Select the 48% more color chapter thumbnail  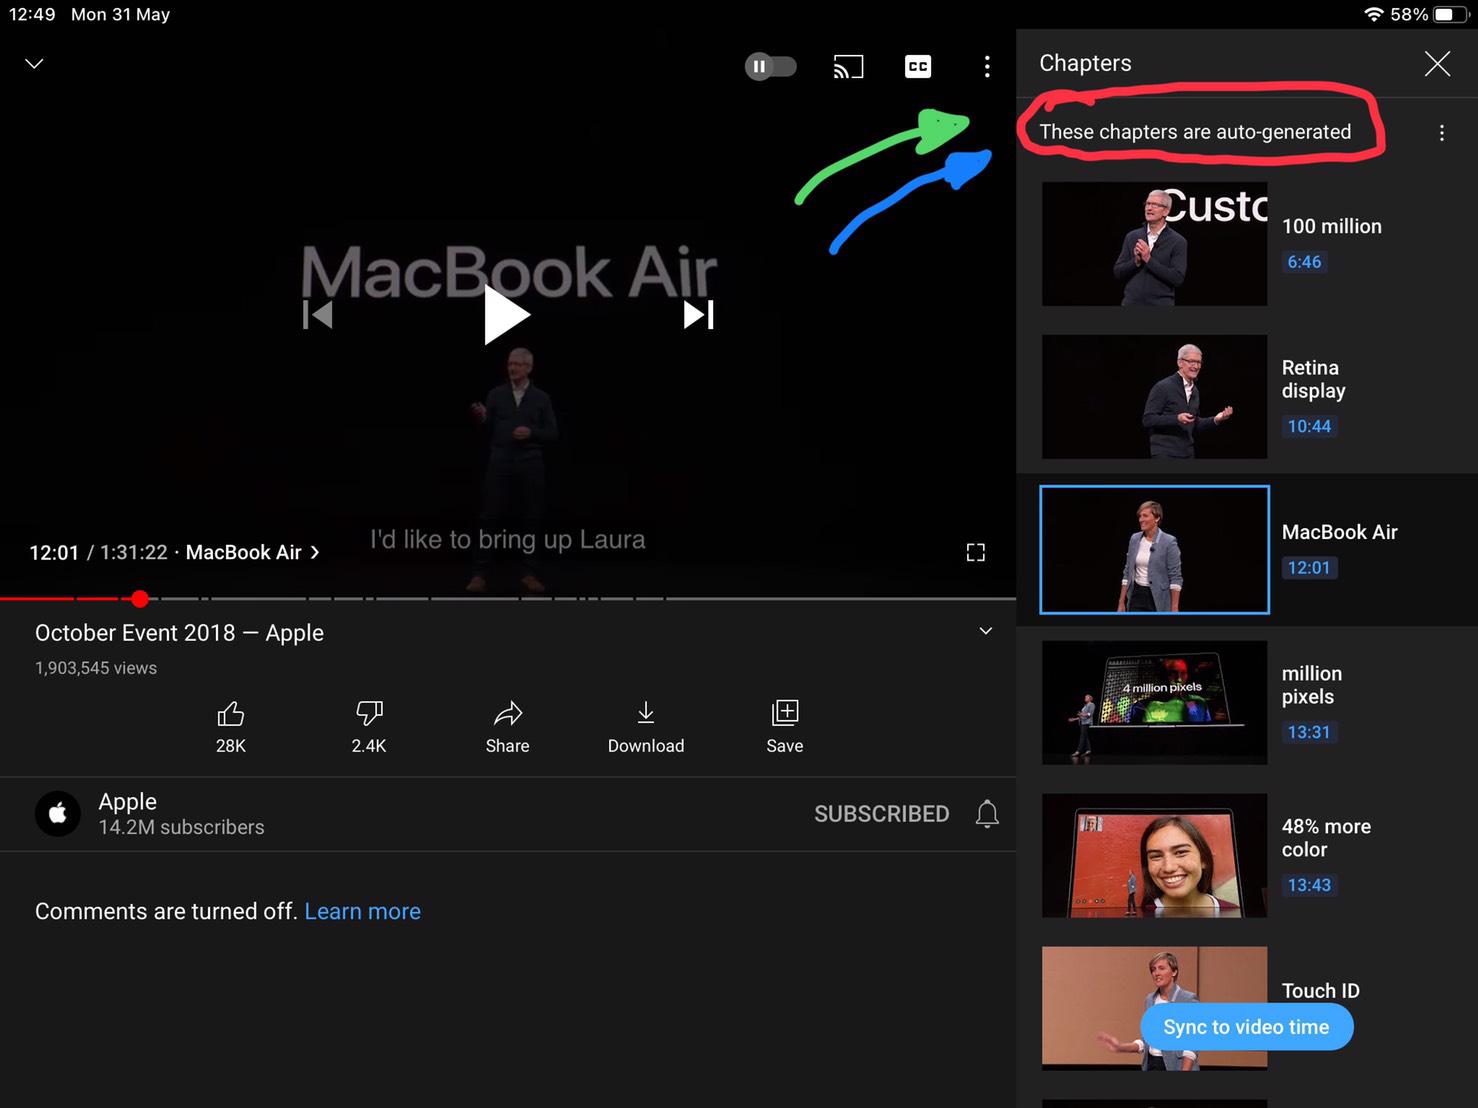[1154, 856]
